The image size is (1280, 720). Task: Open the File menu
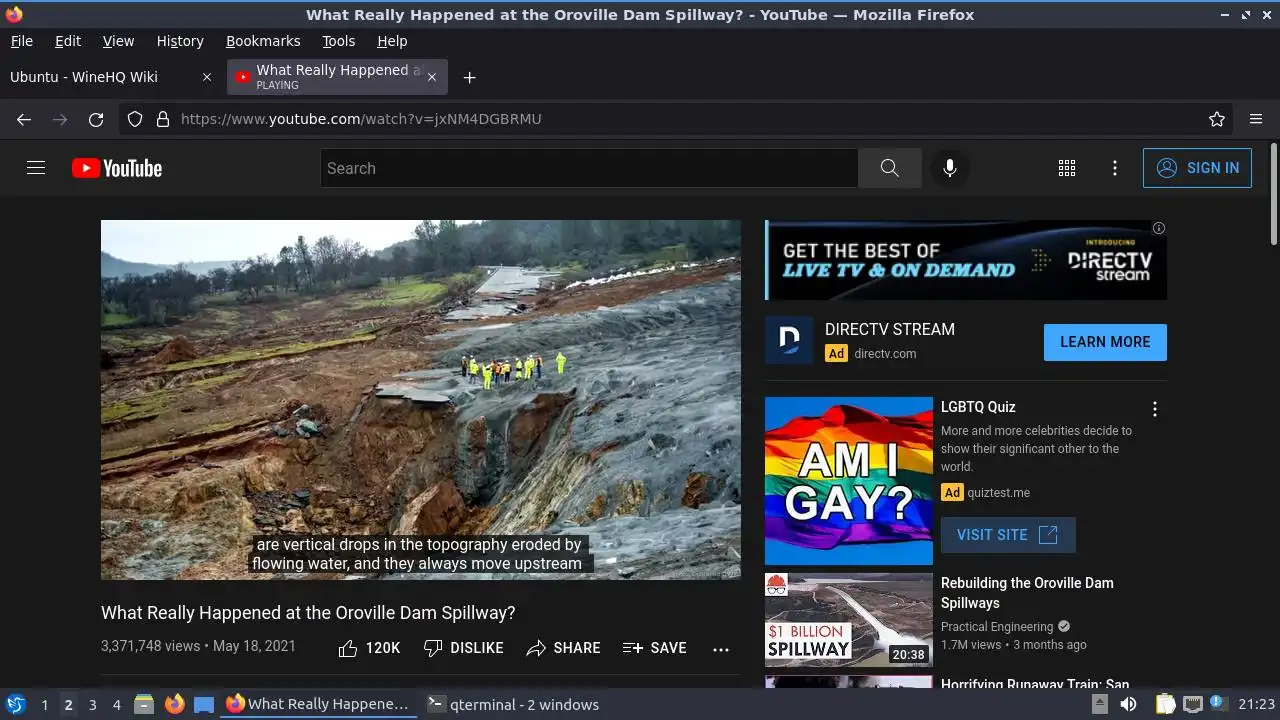(21, 41)
